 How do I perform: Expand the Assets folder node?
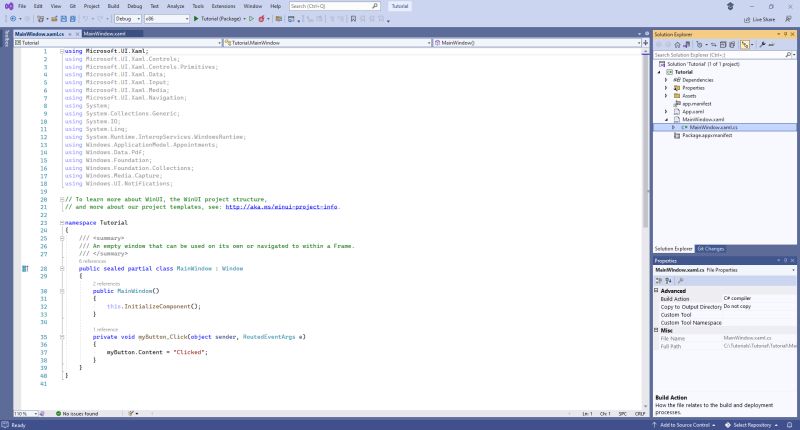coord(666,96)
